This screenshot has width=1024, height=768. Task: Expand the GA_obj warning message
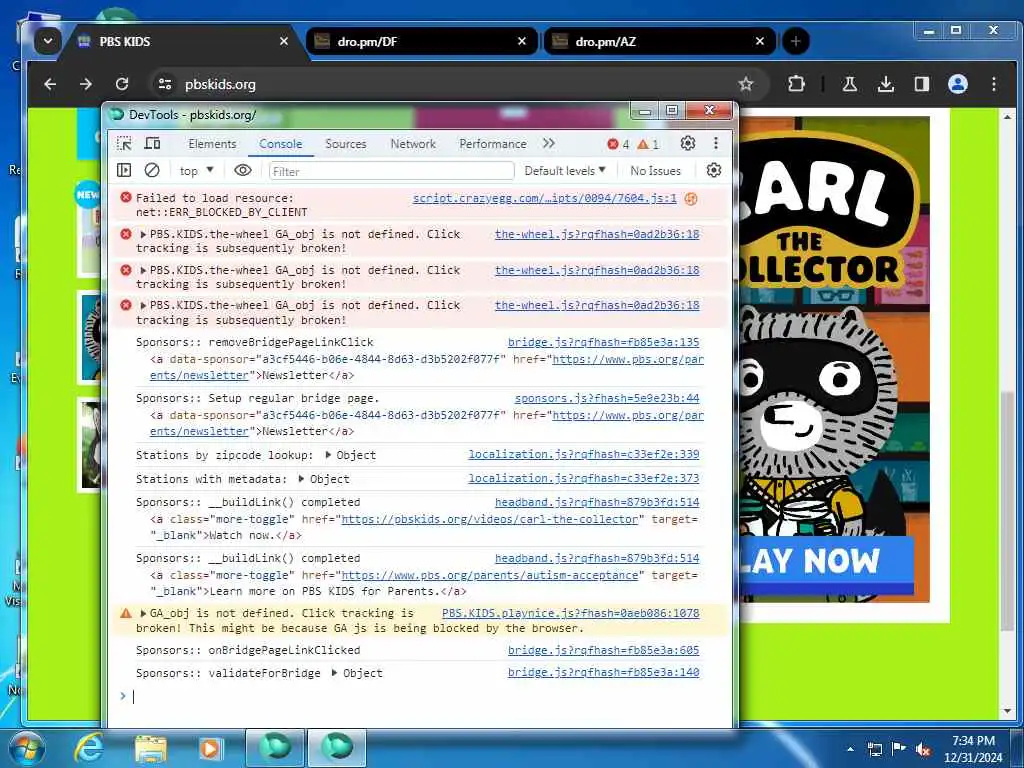[x=143, y=613]
